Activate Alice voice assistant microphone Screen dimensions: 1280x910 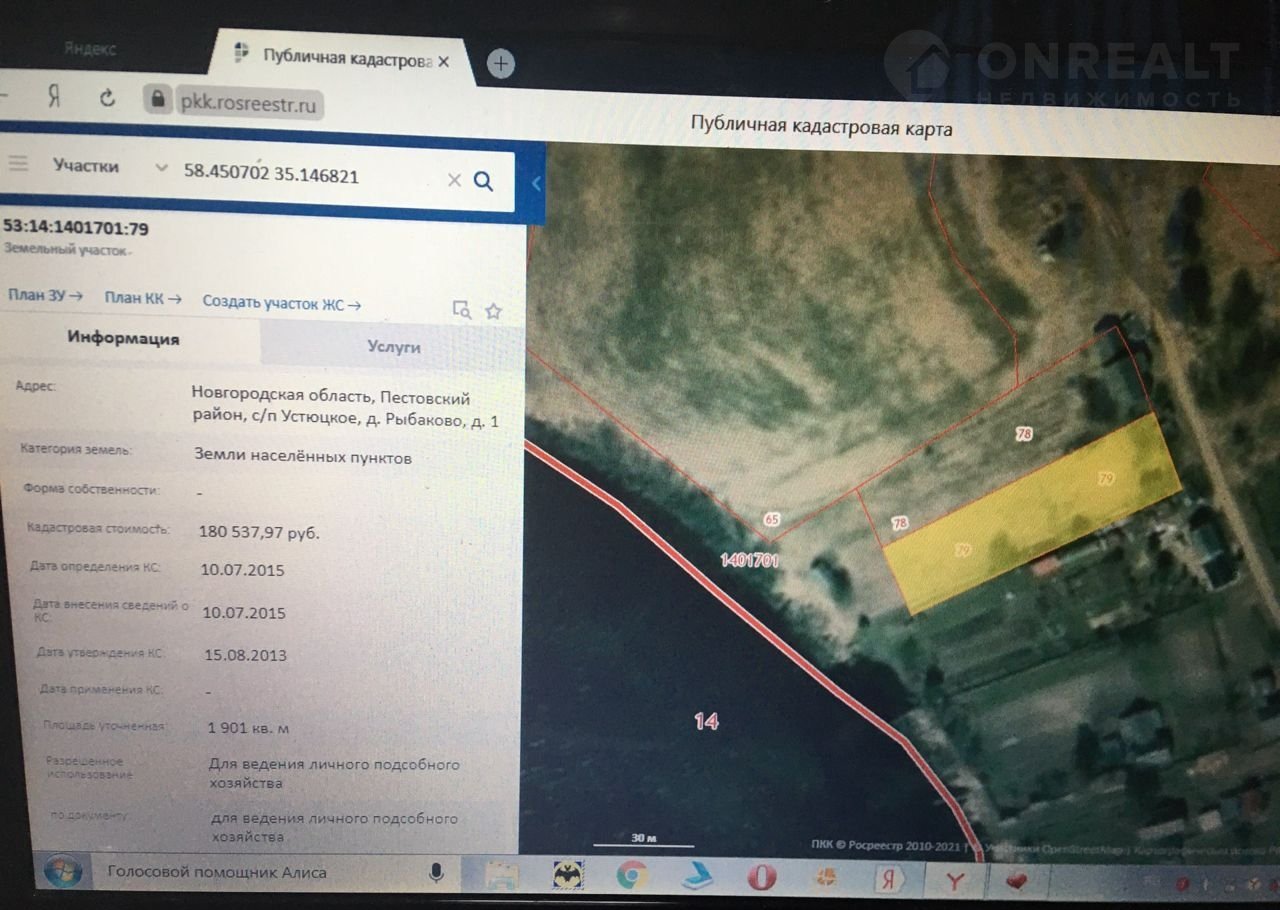point(436,872)
